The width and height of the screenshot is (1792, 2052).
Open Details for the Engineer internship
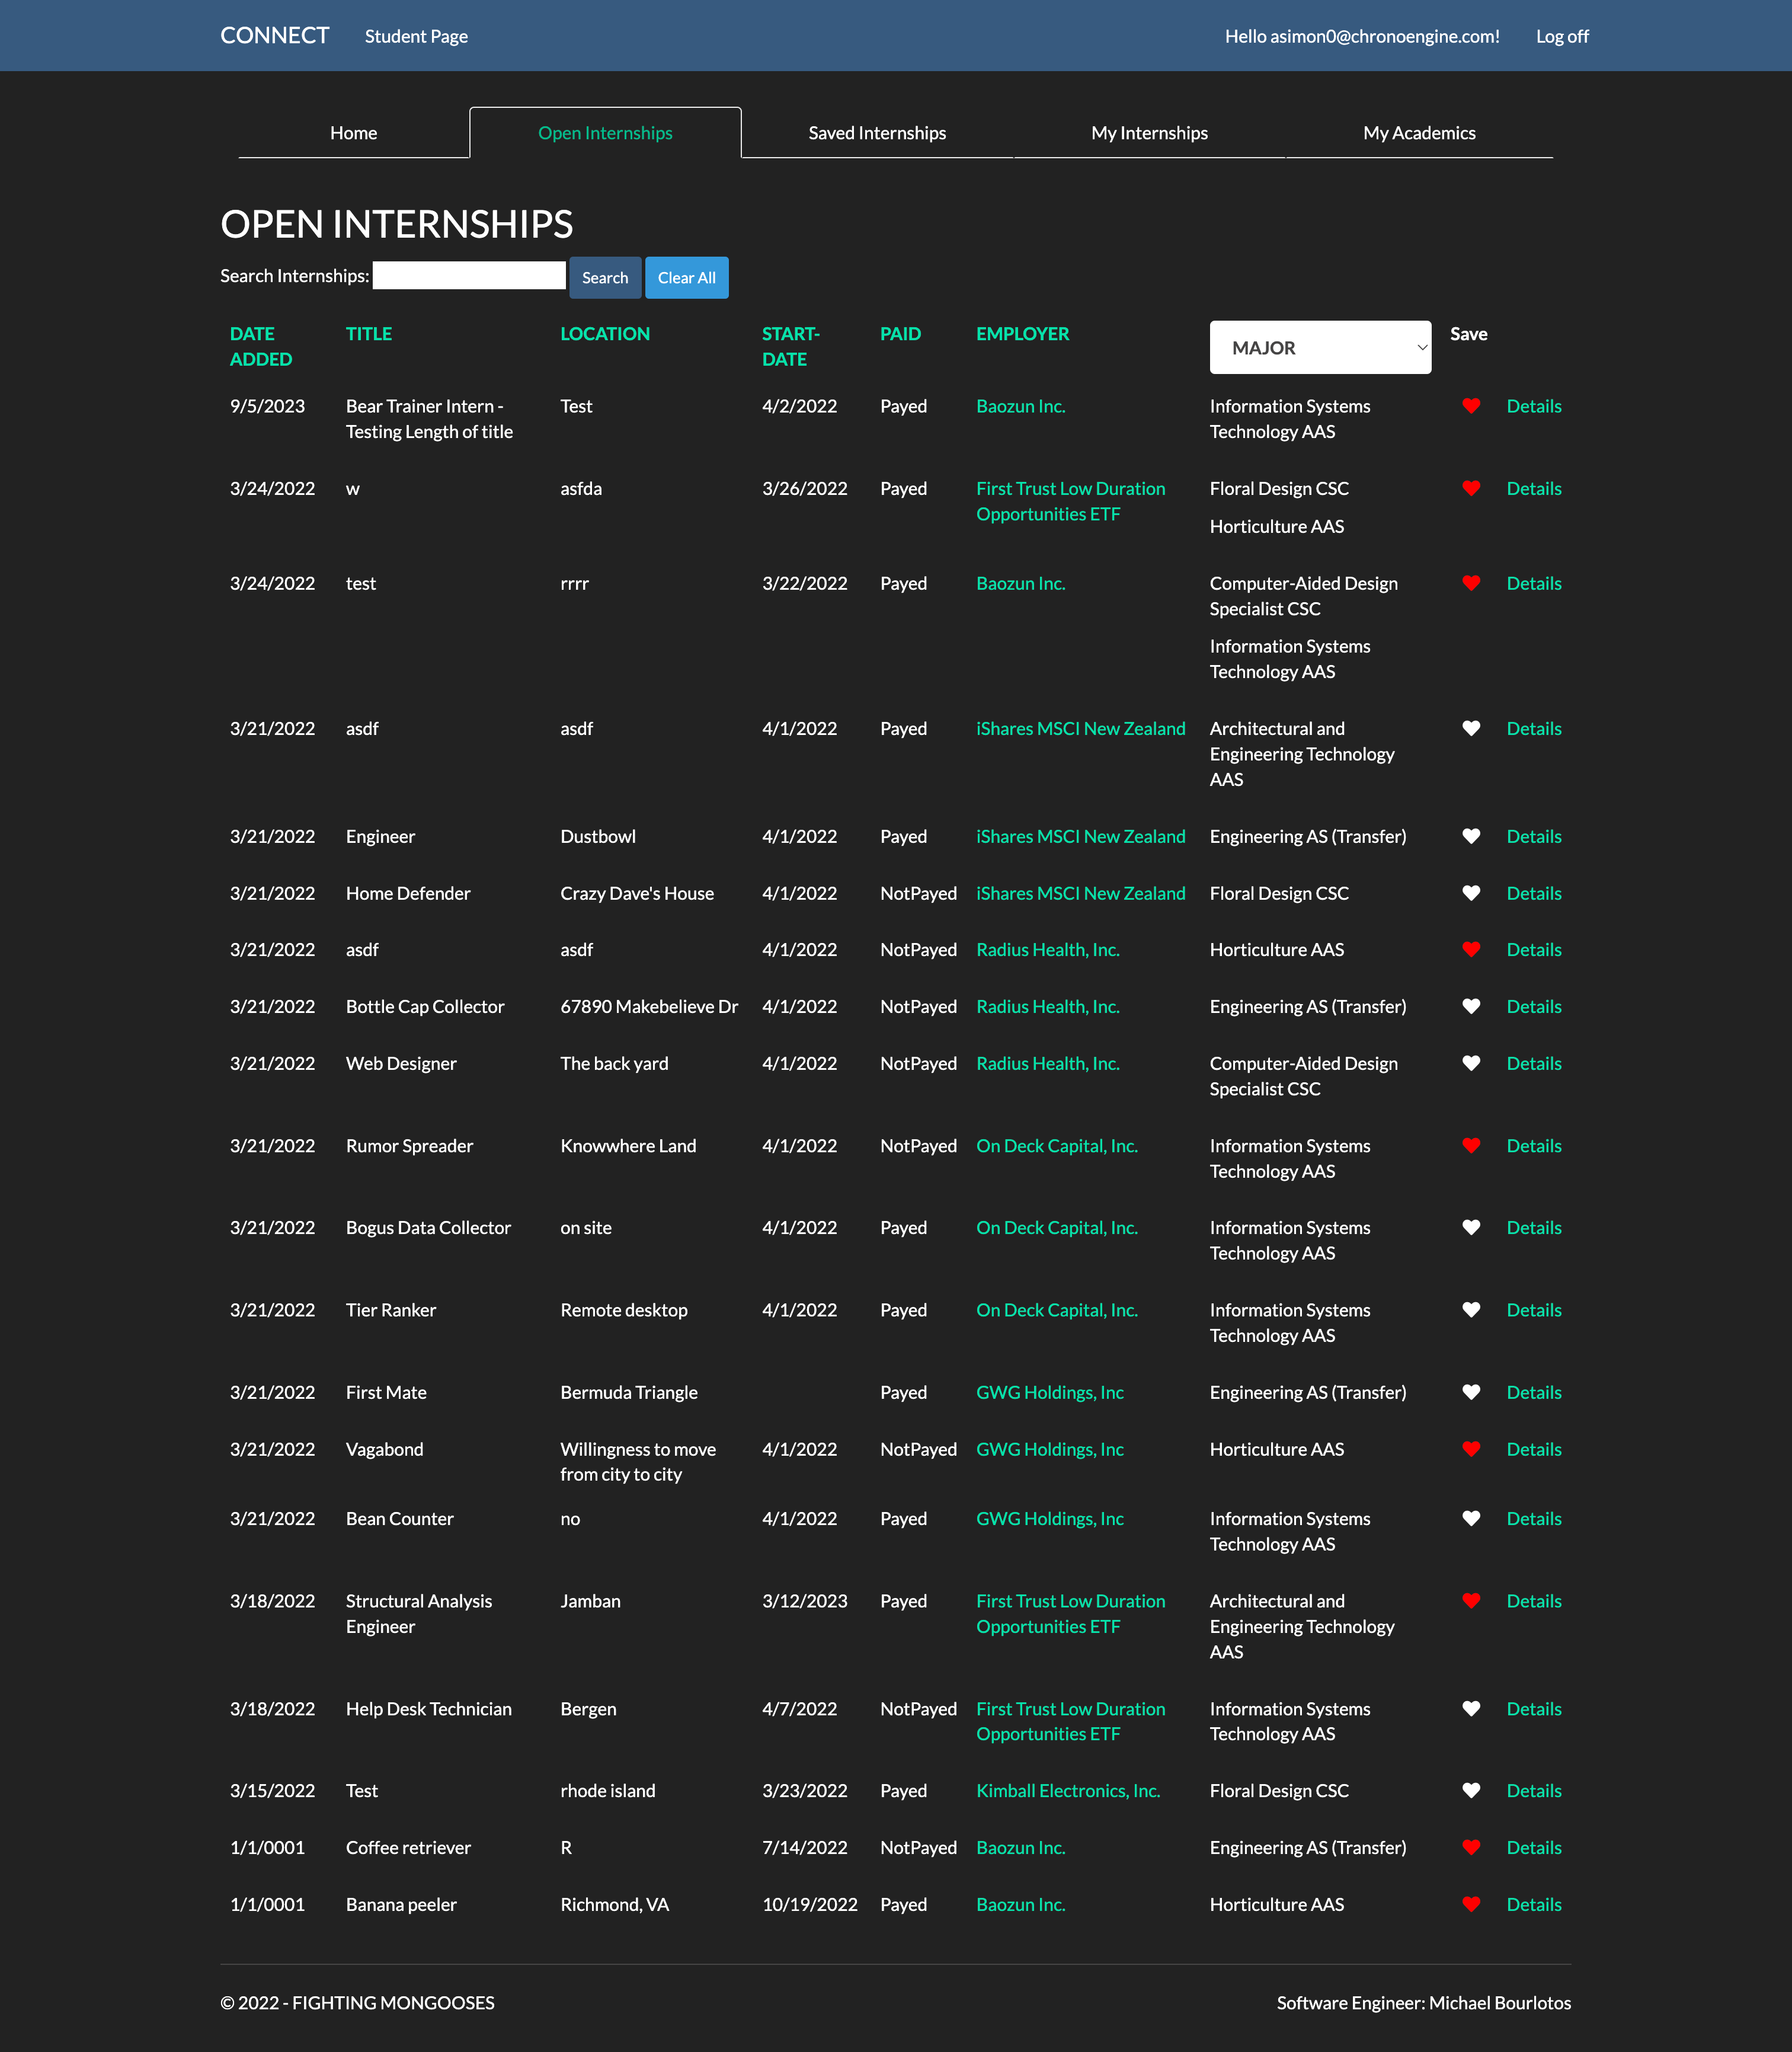tap(1533, 836)
